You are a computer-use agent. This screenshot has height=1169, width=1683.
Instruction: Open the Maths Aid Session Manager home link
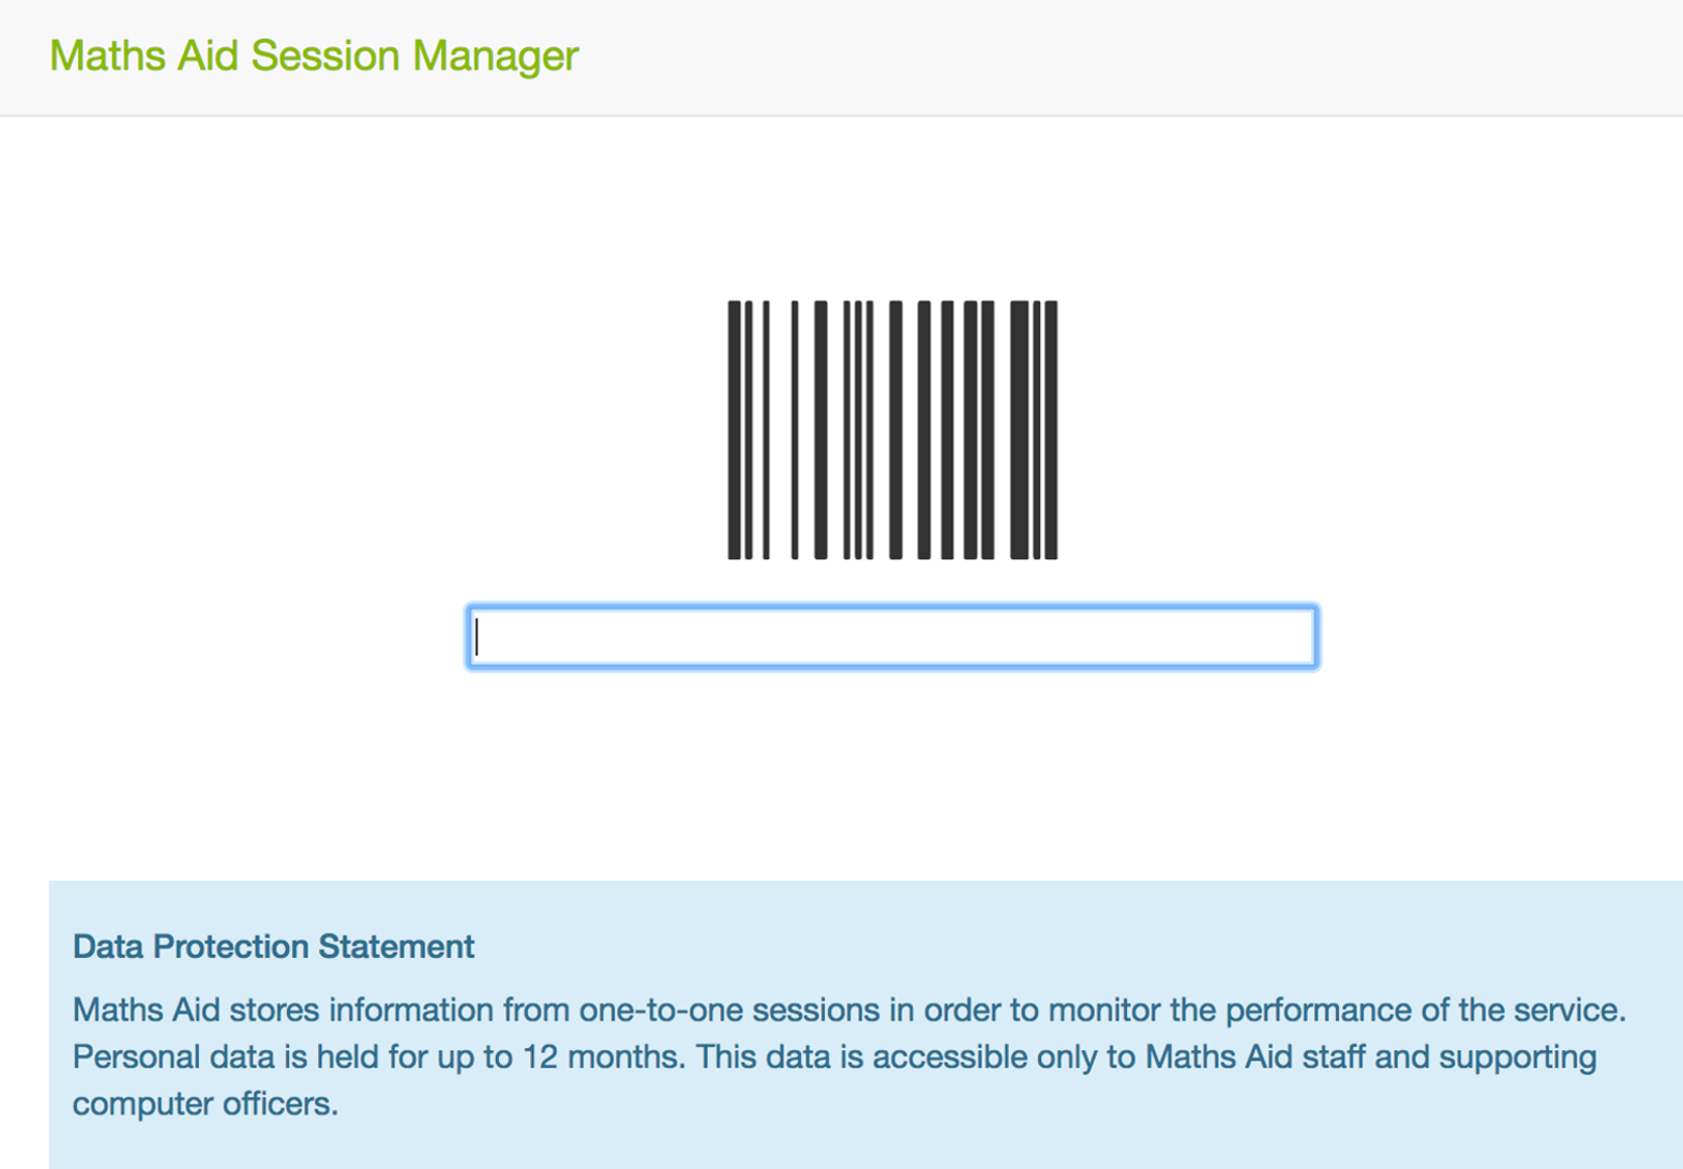[314, 56]
